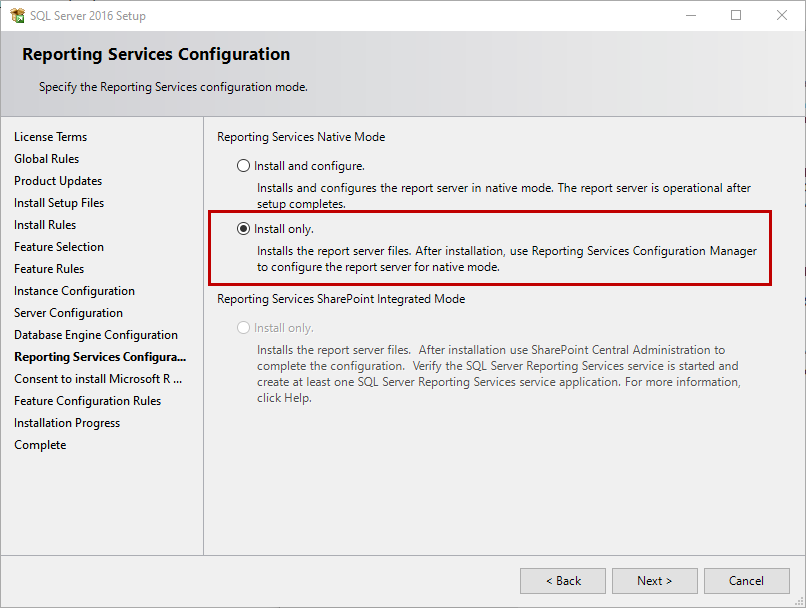
Task: Select Reporting Services Configuration step
Action: pyautogui.click(x=100, y=357)
